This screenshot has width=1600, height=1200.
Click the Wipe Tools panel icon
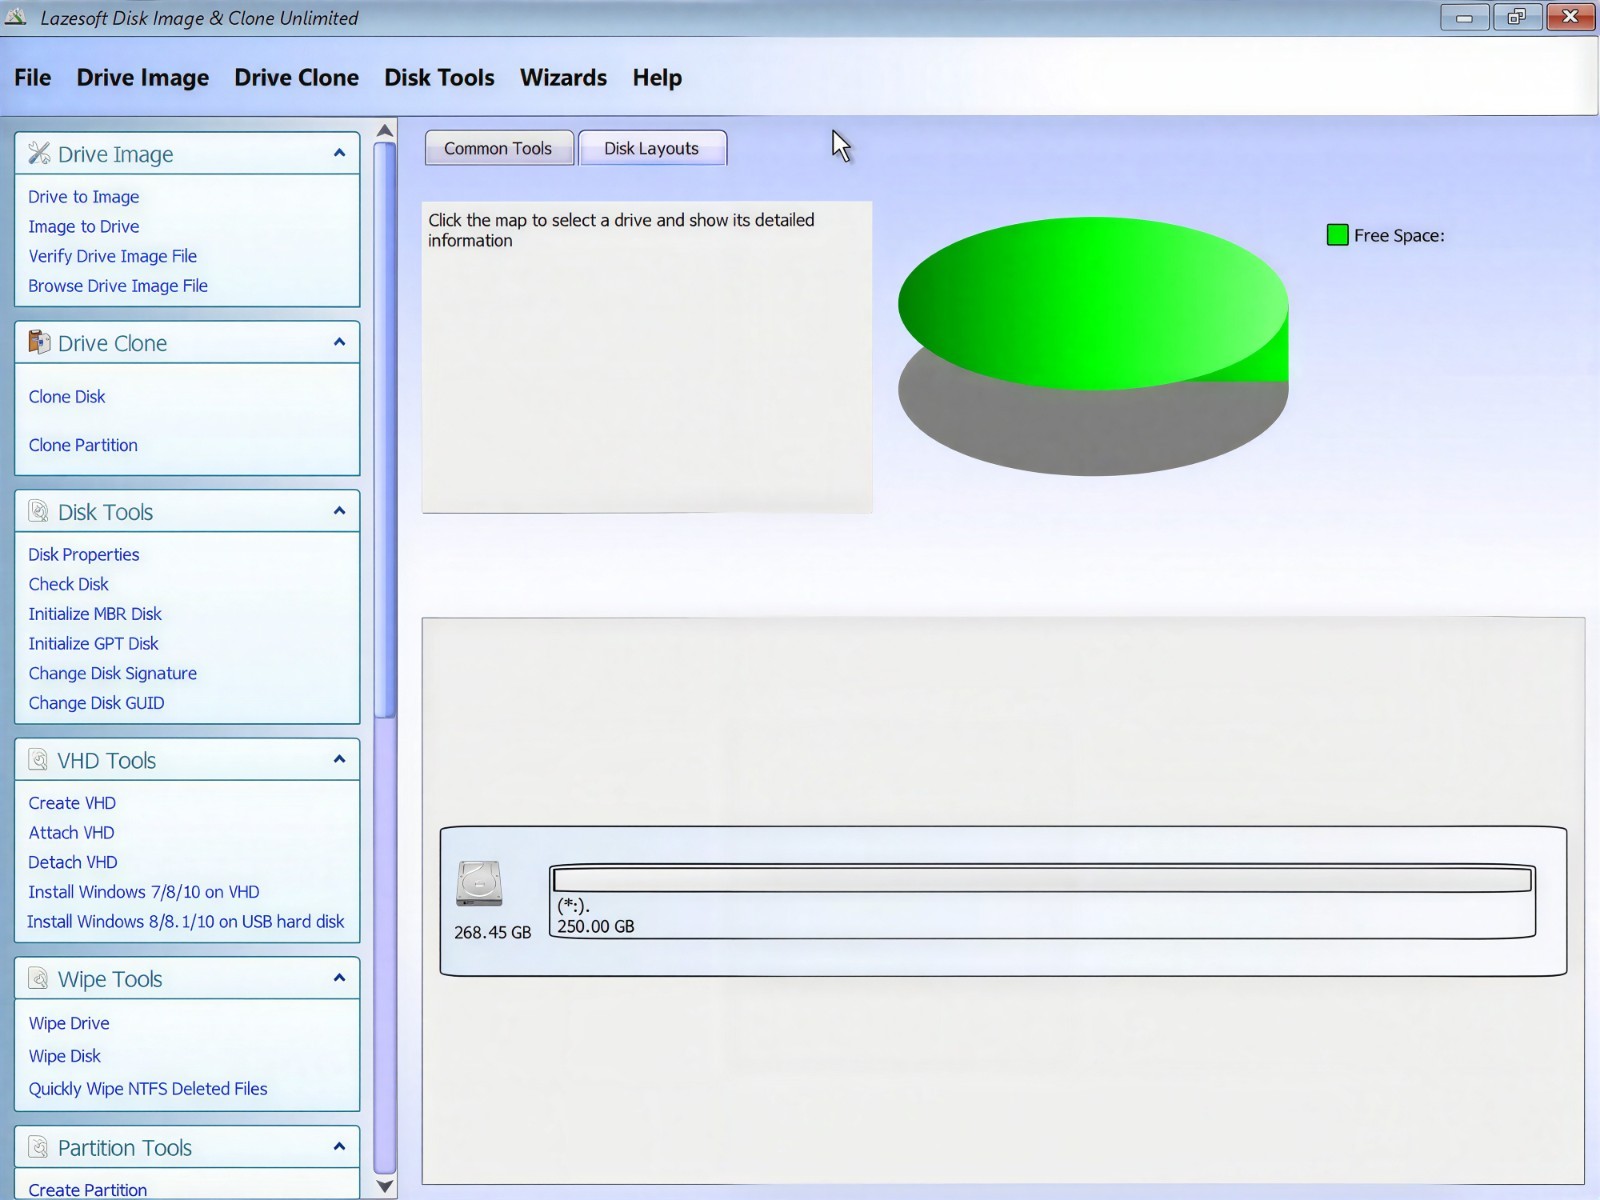(39, 978)
